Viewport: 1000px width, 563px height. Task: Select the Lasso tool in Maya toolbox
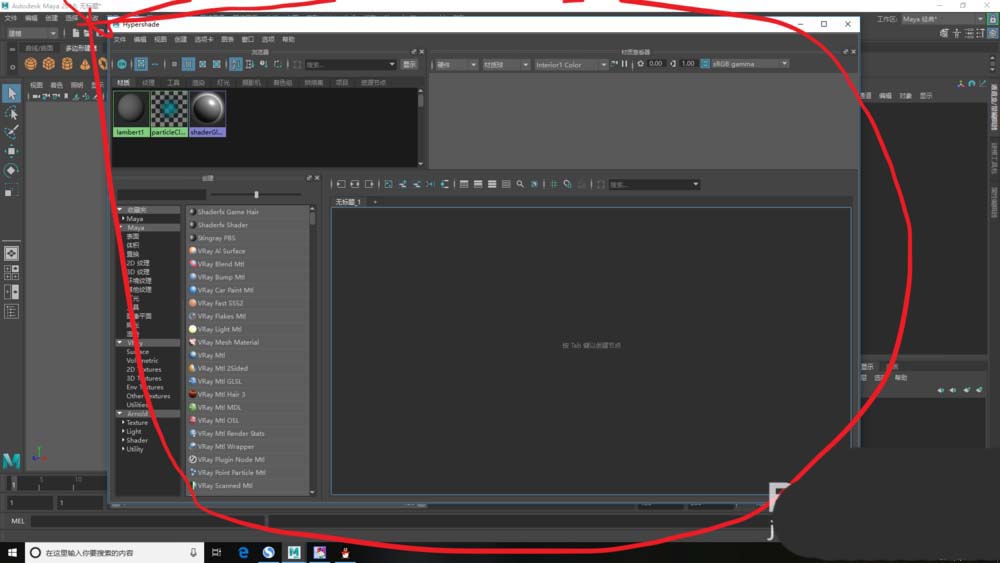click(11, 113)
